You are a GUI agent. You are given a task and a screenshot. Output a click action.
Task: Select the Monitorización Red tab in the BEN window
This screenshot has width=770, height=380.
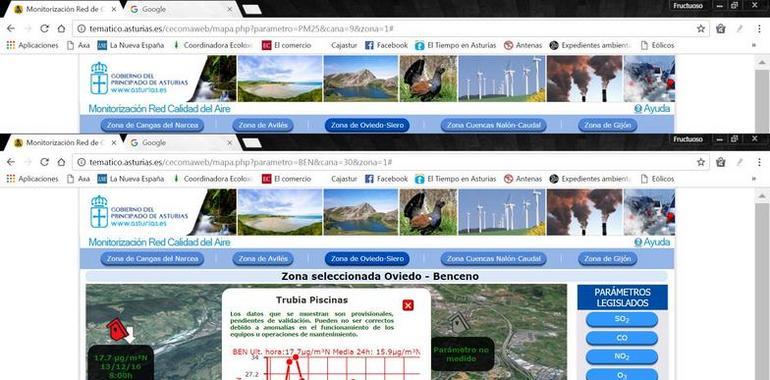pos(63,143)
